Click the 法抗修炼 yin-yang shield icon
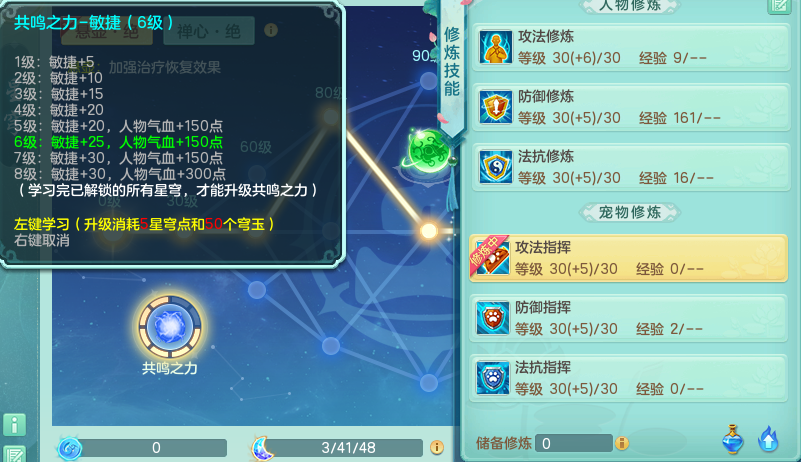 [496, 167]
